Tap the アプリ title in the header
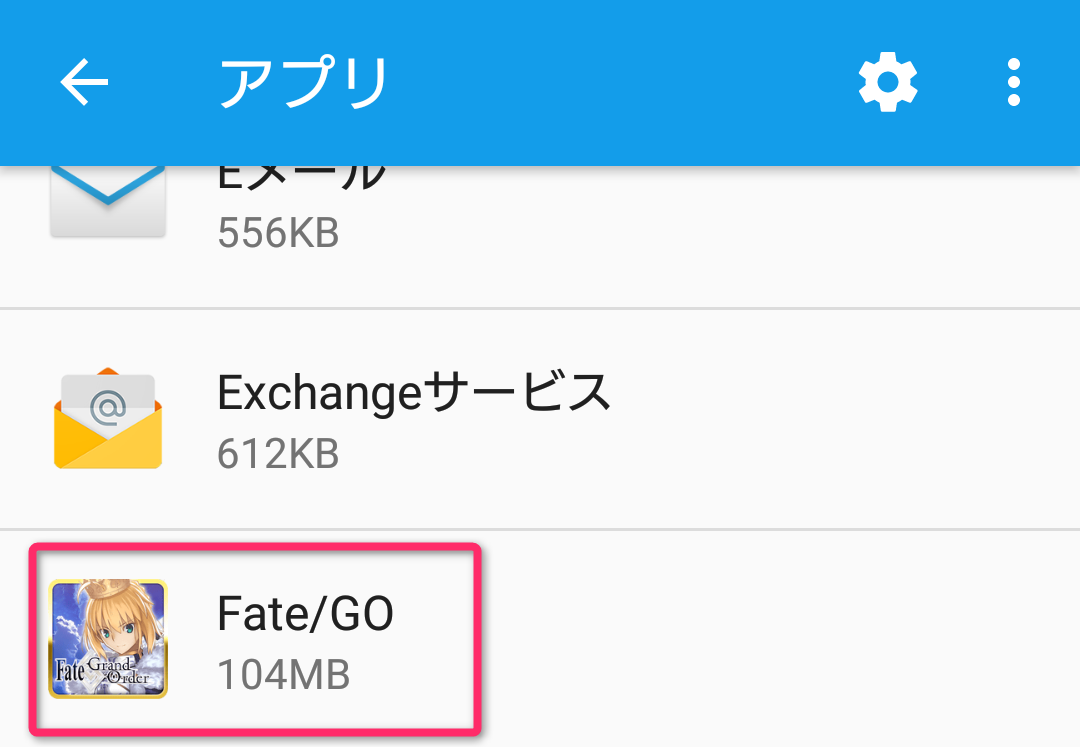Image resolution: width=1080 pixels, height=747 pixels. point(302,82)
